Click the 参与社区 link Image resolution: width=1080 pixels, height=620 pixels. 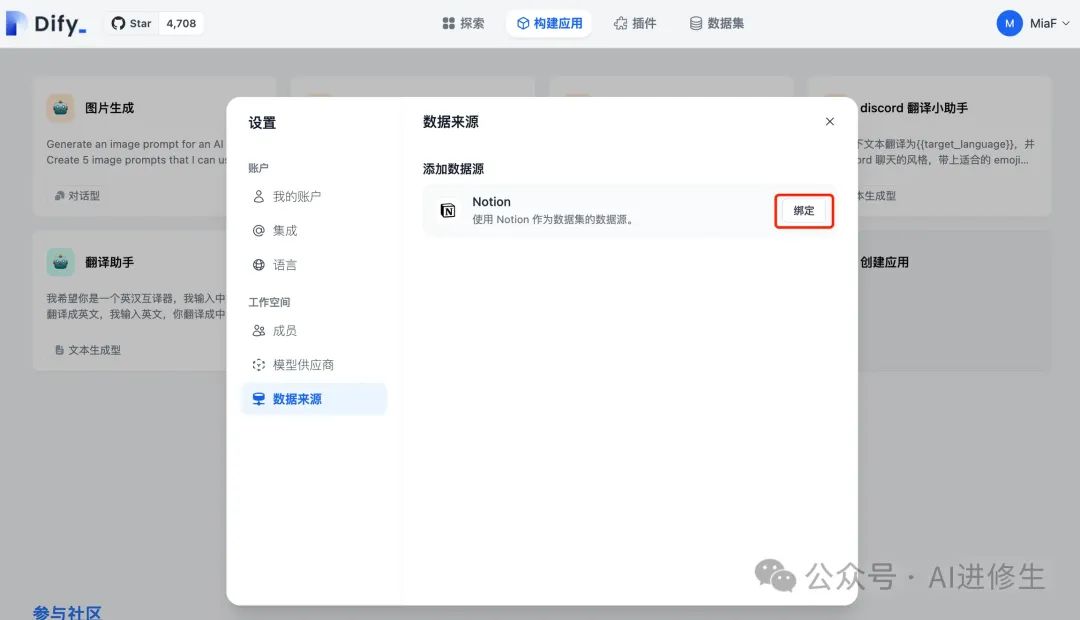[67, 612]
